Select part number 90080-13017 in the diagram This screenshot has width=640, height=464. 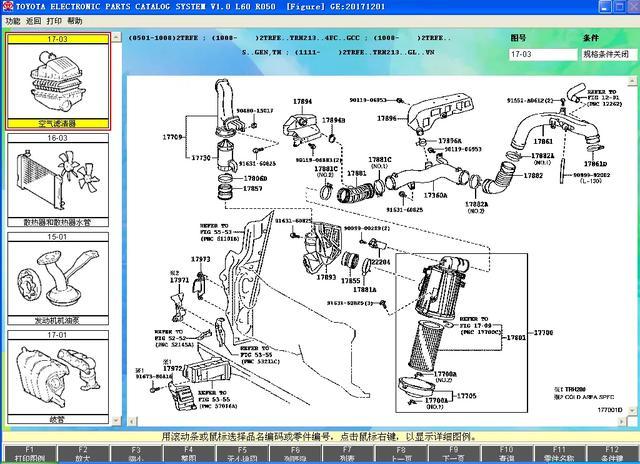point(255,111)
